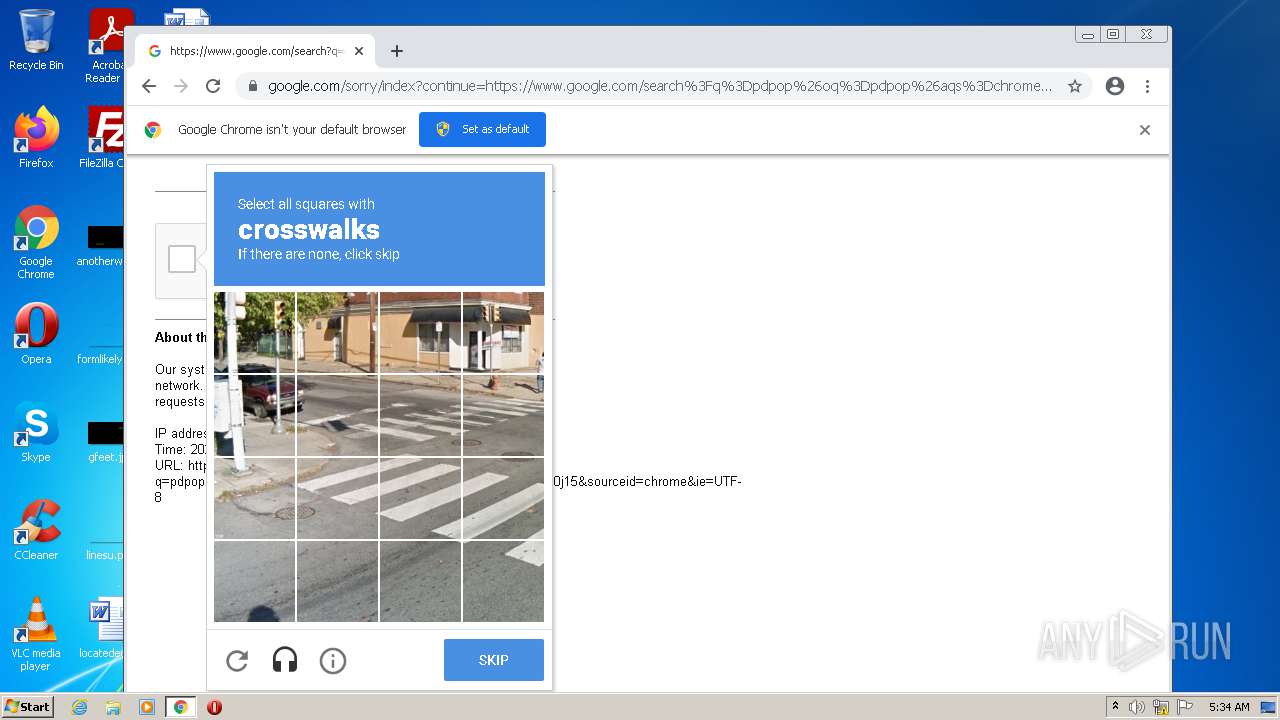The image size is (1280, 720).
Task: Open Acrobat Reader desktop shortcut
Action: coord(106,45)
